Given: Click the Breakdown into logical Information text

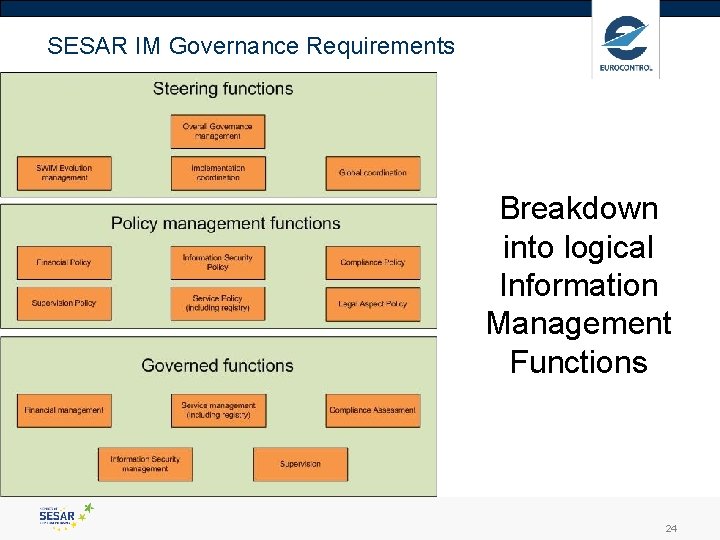Looking at the screenshot, I should 579,285.
